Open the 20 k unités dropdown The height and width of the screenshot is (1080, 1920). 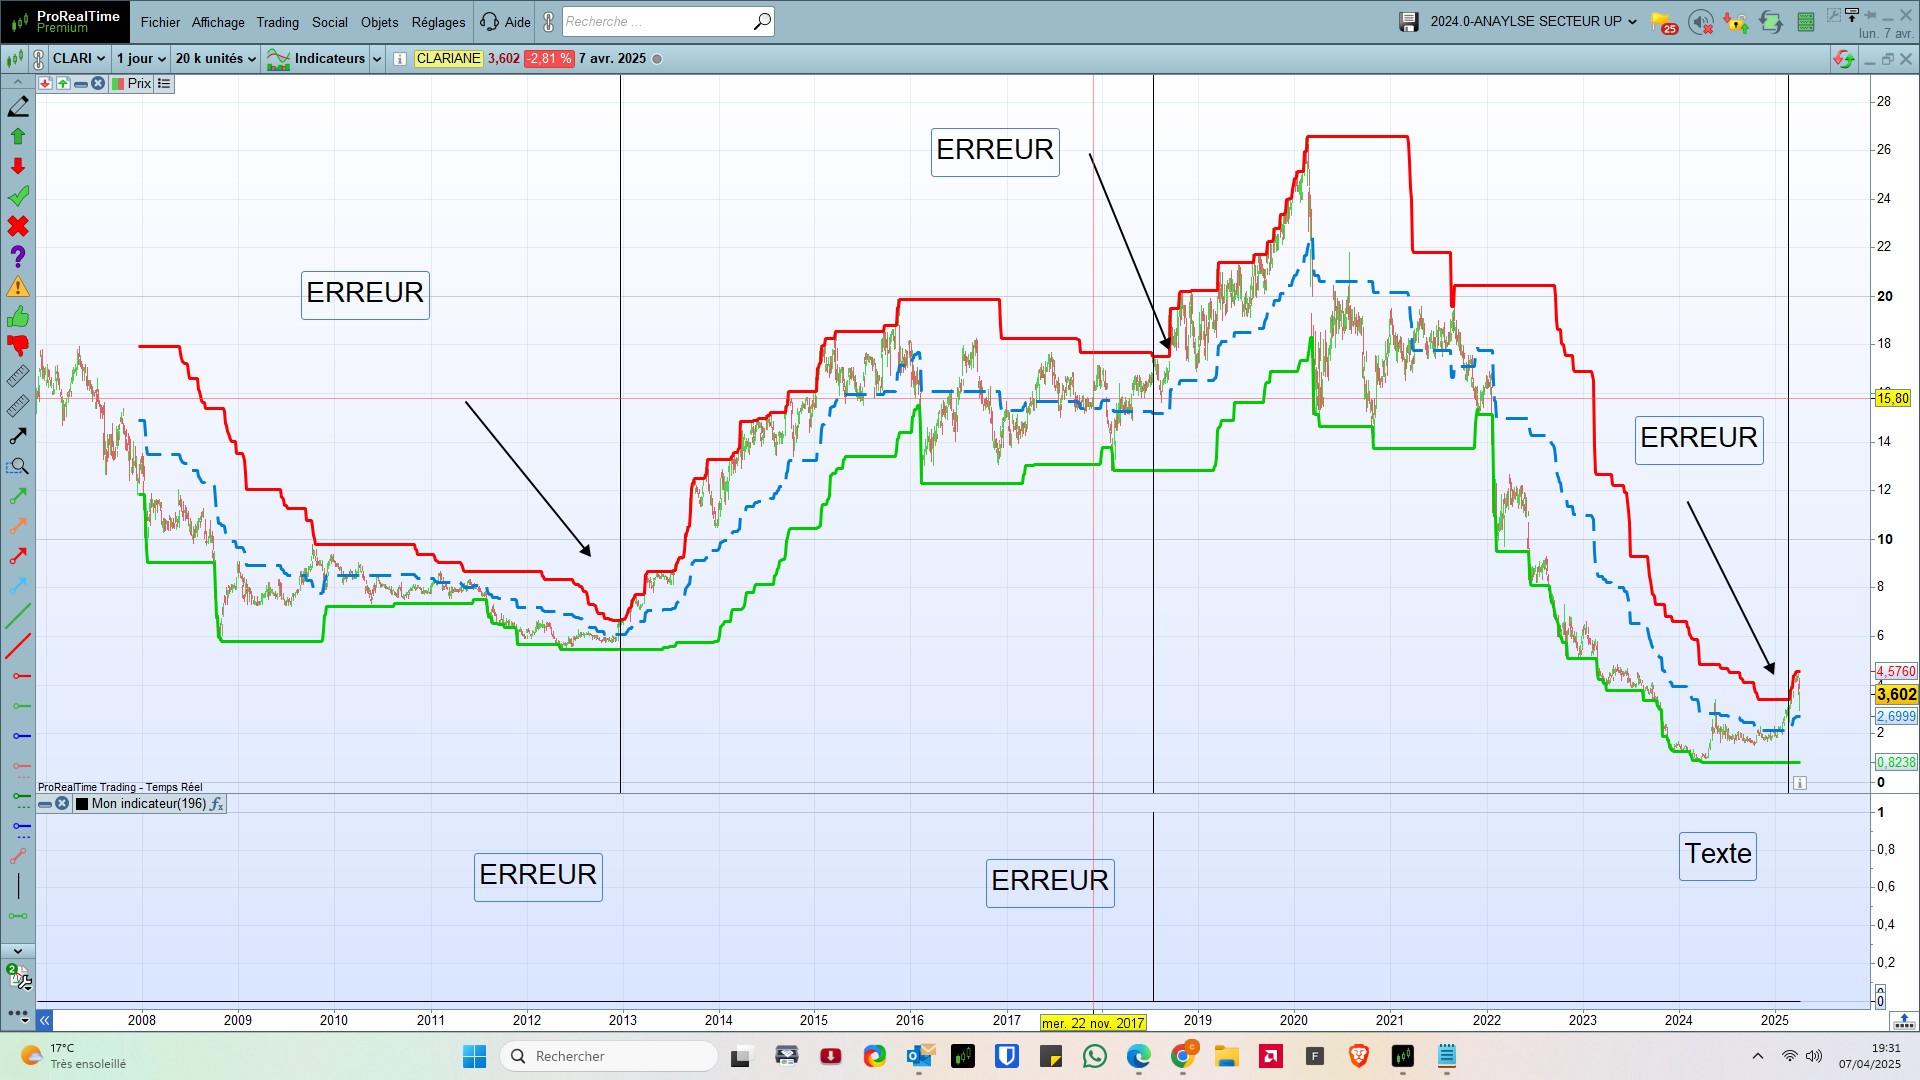coord(215,59)
